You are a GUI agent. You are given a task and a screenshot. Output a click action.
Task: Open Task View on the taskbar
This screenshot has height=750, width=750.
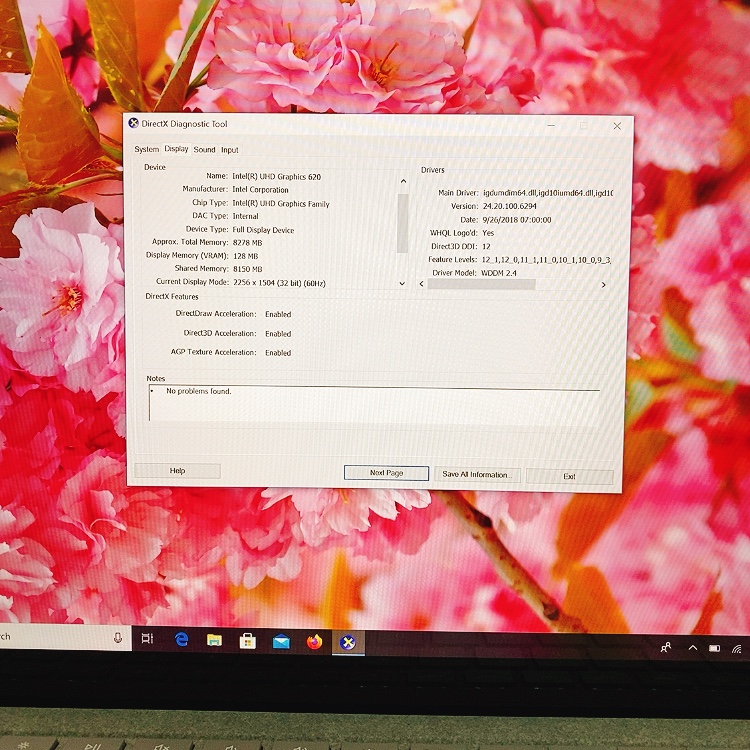147,639
